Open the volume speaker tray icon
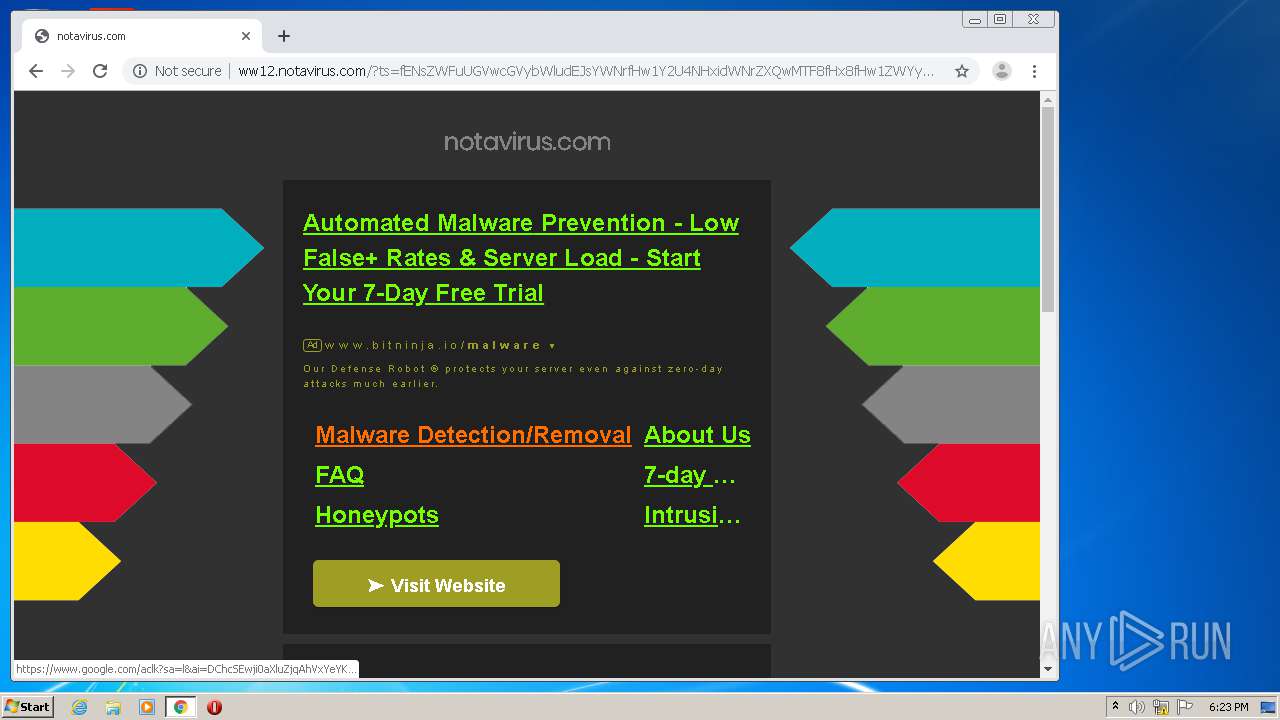This screenshot has width=1280, height=720. pos(1137,707)
